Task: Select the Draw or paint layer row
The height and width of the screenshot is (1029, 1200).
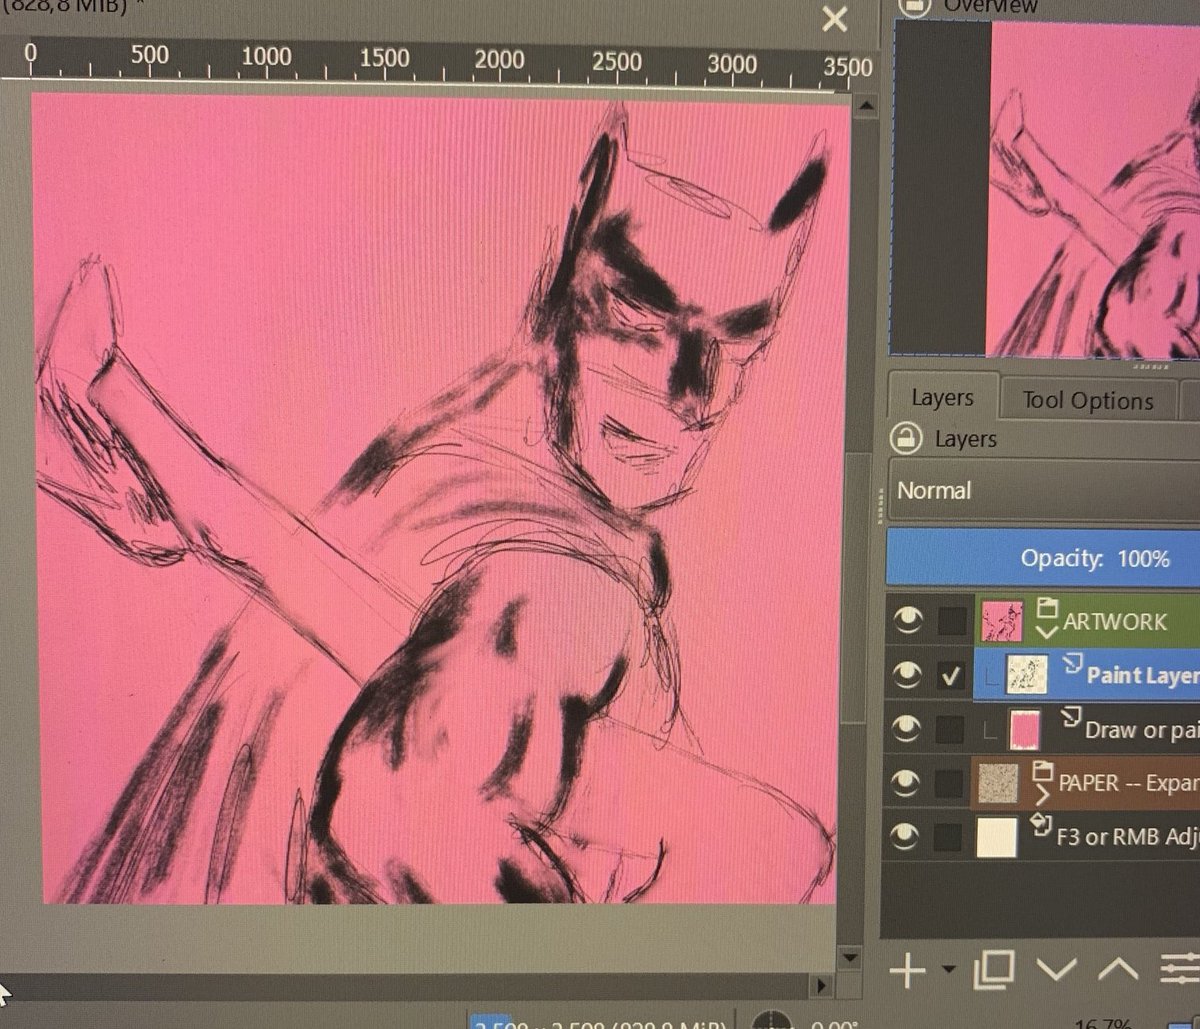Action: click(x=1086, y=729)
